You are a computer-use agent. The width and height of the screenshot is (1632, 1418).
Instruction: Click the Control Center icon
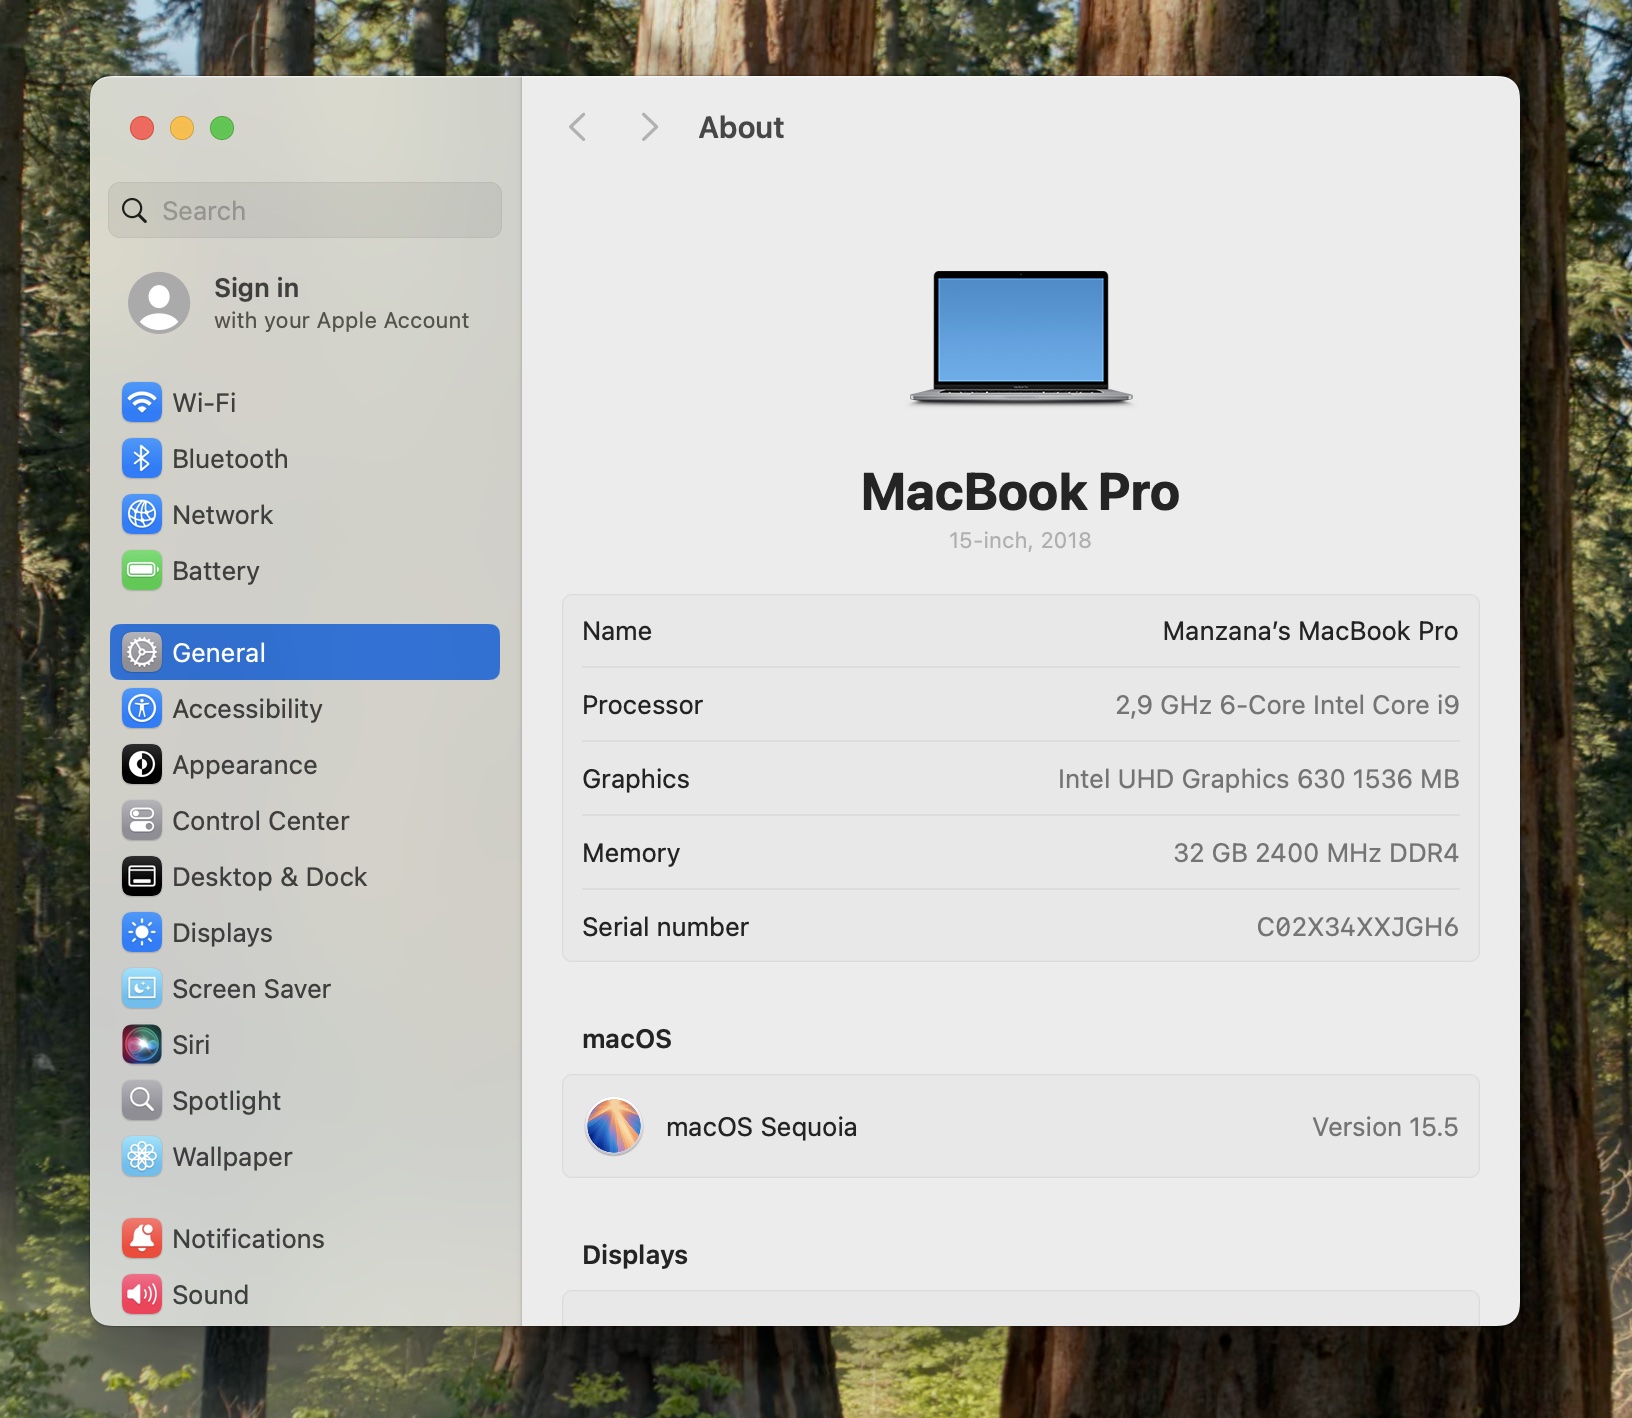pyautogui.click(x=142, y=821)
